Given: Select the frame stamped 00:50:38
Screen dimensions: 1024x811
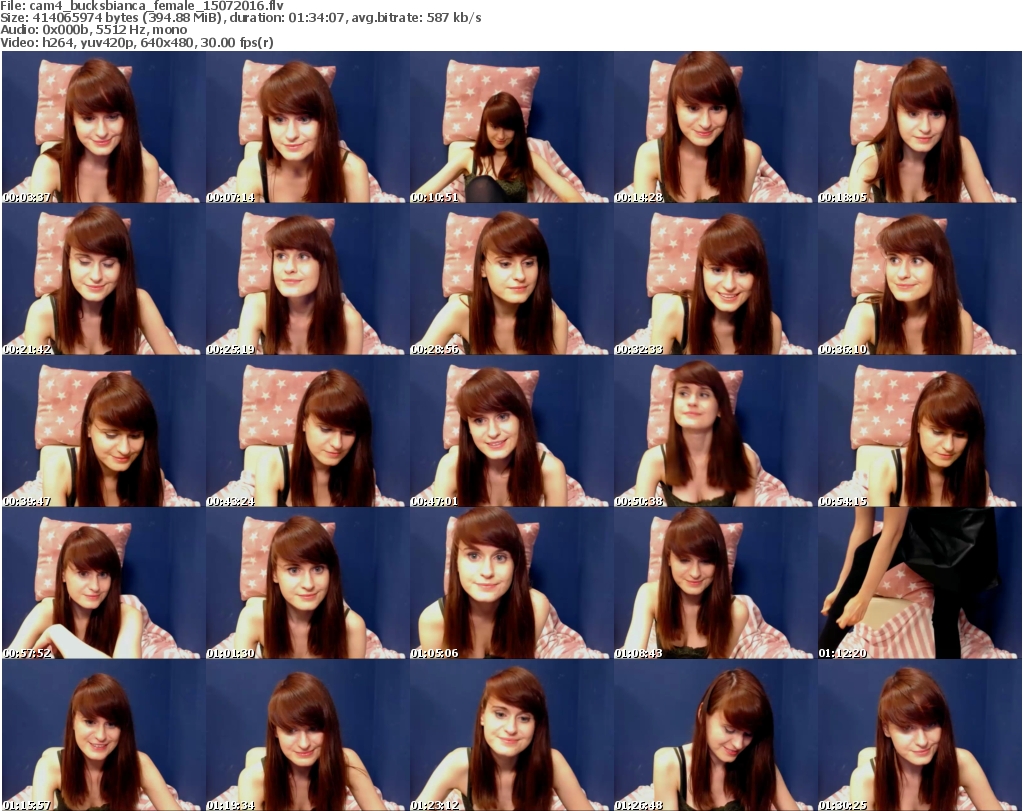Looking at the screenshot, I should pos(715,431).
